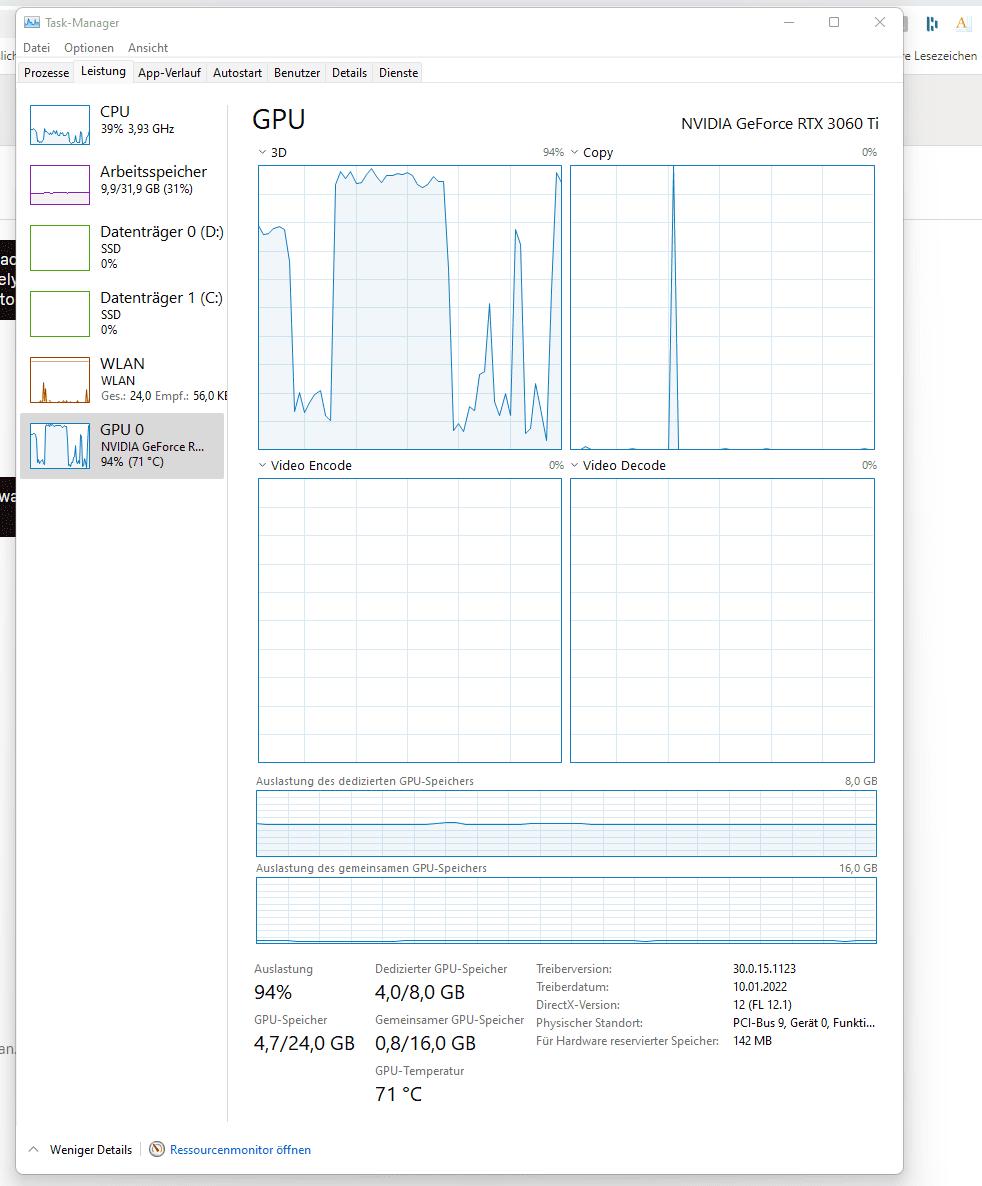Screen dimensions: 982x1186
Task: Click the shared GPU memory usage graph
Action: (x=567, y=911)
